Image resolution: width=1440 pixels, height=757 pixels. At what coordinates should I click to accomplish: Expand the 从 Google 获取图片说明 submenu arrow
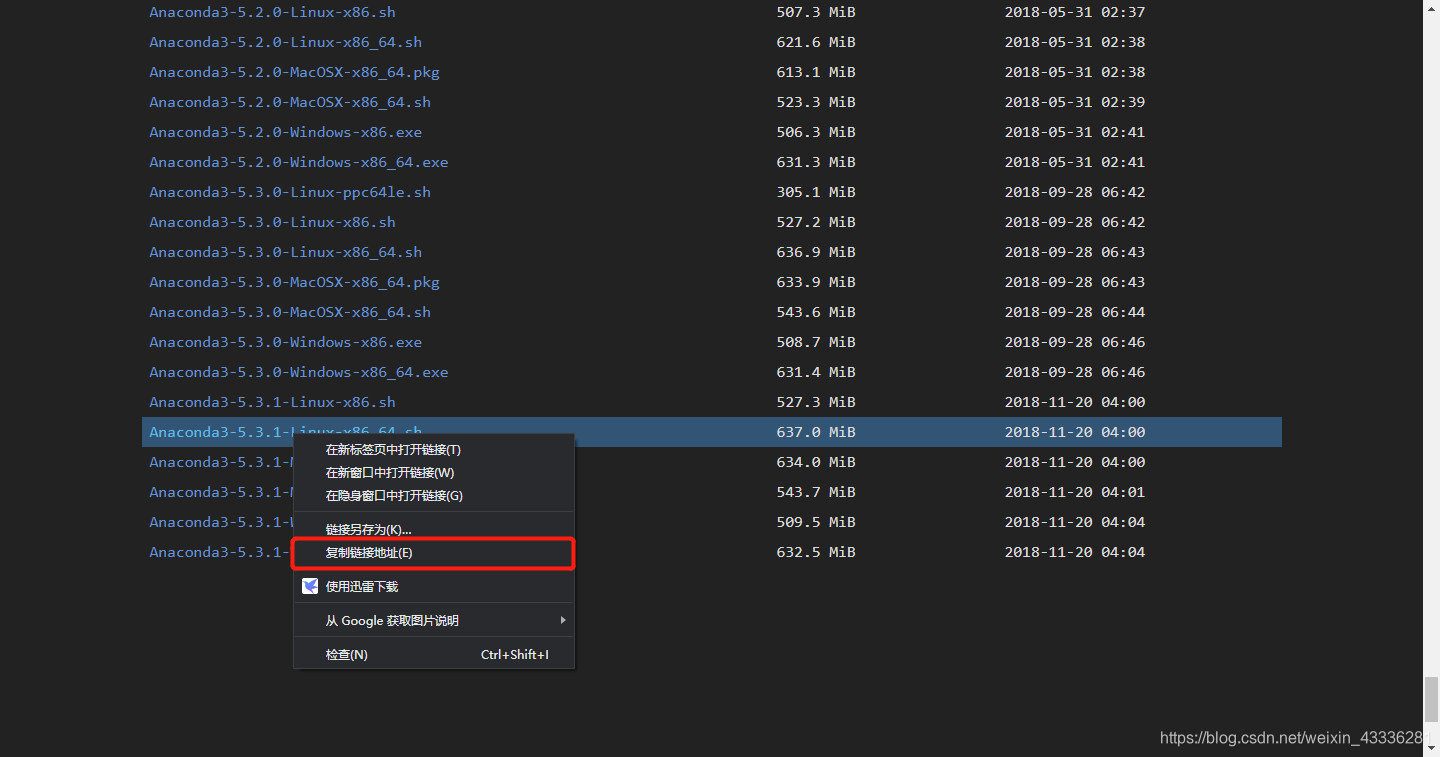click(563, 621)
